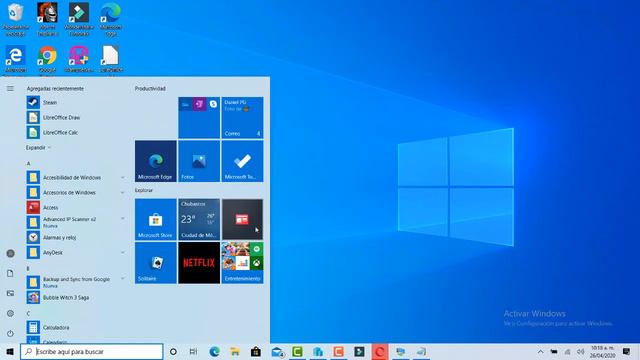
Task: Open the Action Center notifications
Action: tap(627, 352)
